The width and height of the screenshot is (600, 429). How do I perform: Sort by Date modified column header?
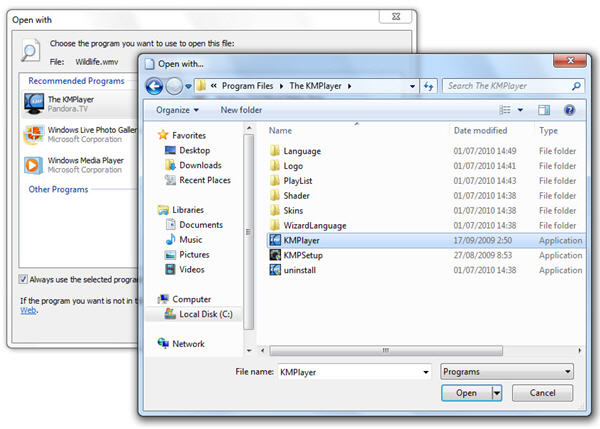(482, 131)
